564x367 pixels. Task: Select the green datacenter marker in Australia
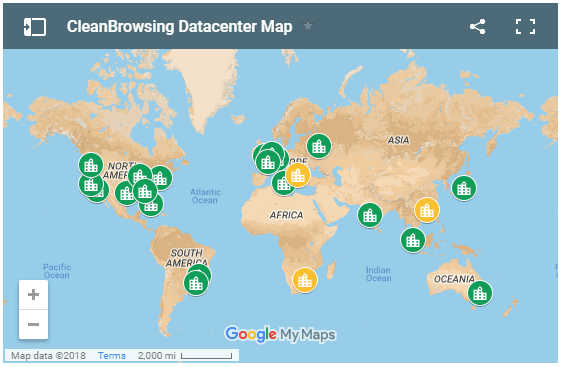[x=480, y=293]
